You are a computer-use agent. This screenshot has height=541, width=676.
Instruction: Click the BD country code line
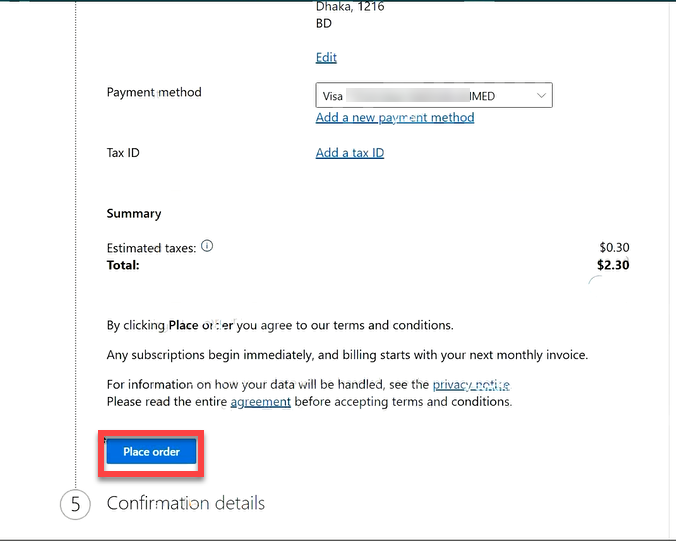tap(324, 23)
